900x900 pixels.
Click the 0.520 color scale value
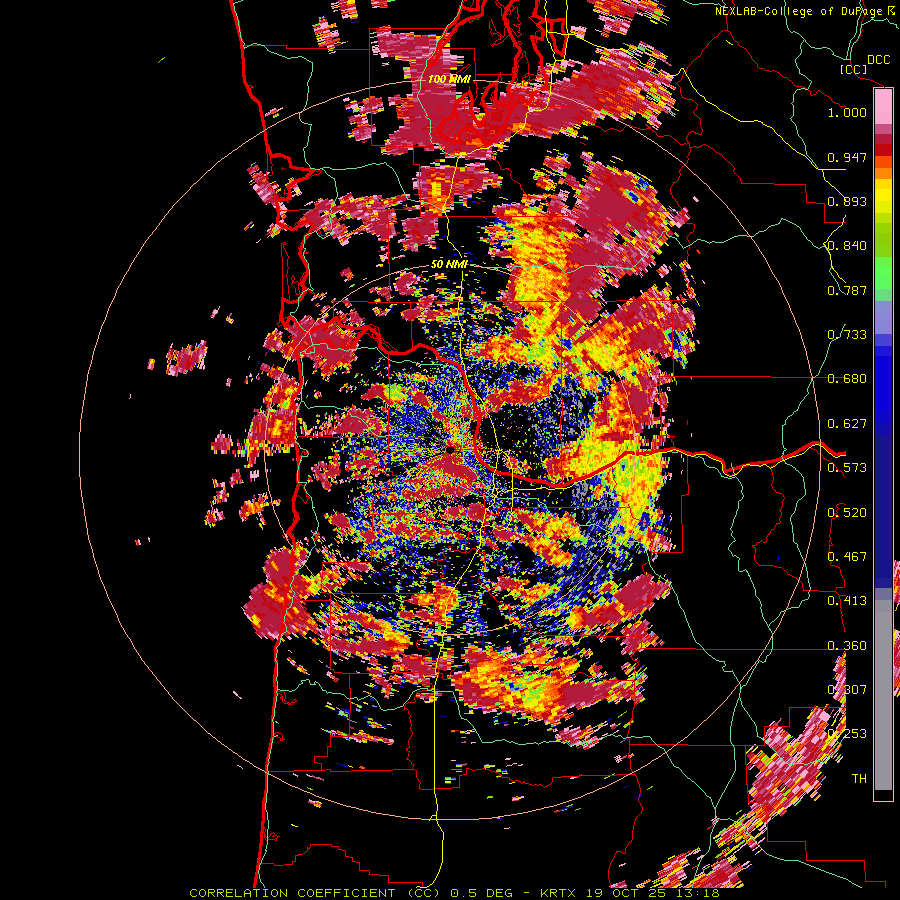[x=847, y=513]
